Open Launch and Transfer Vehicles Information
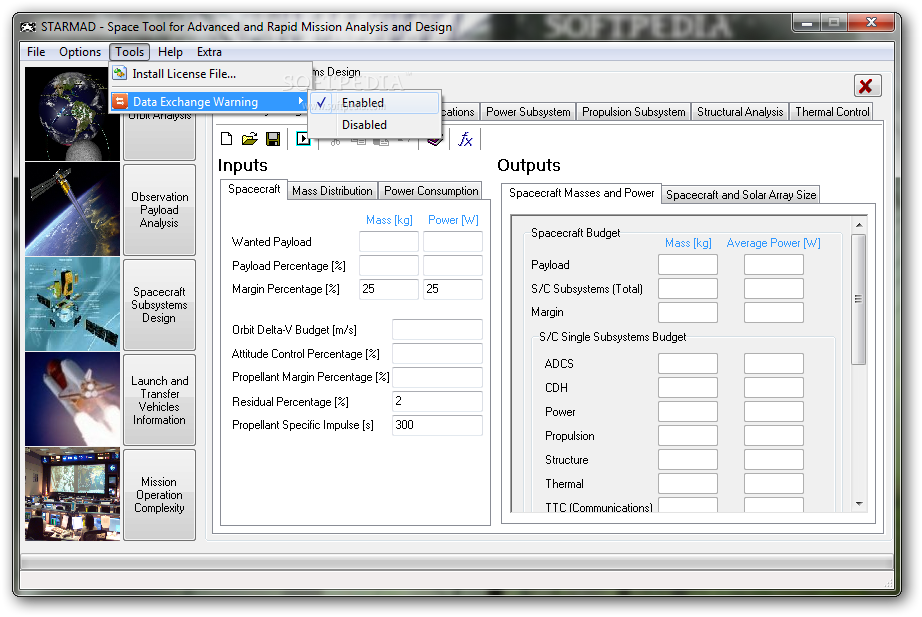Viewport: 922px width, 617px height. 159,400
